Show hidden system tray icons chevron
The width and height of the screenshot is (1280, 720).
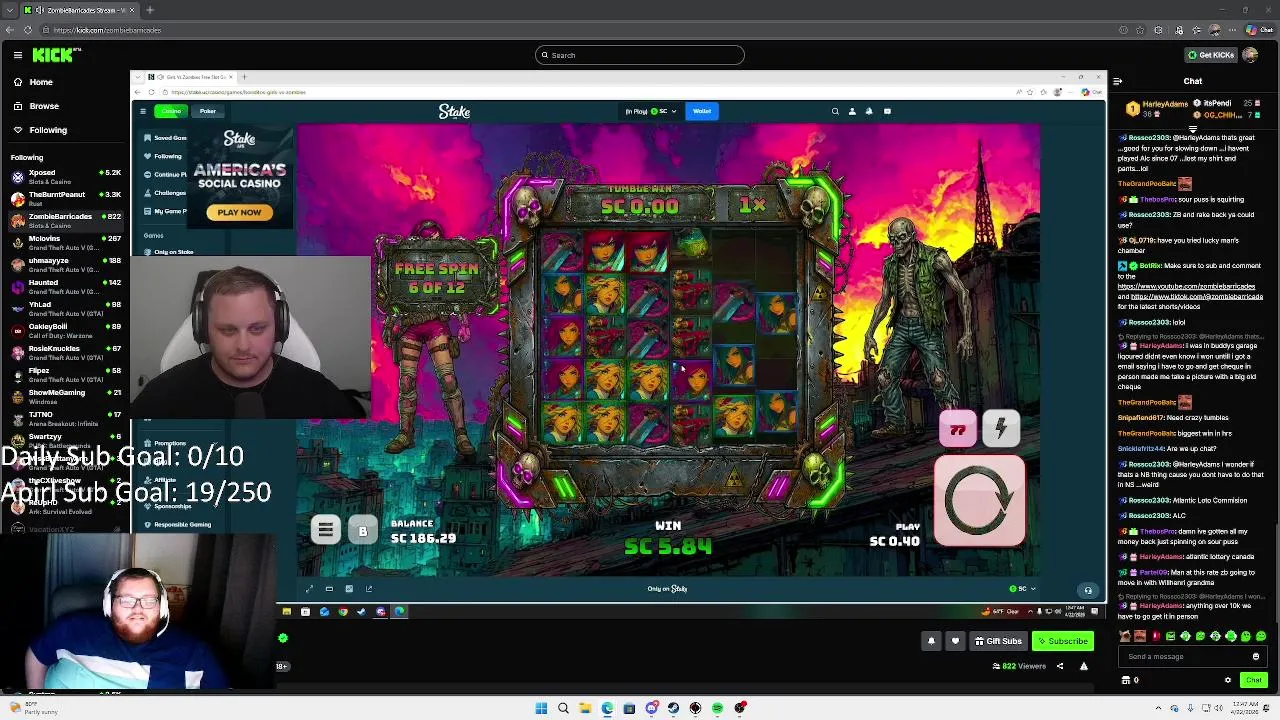[x=1159, y=708]
